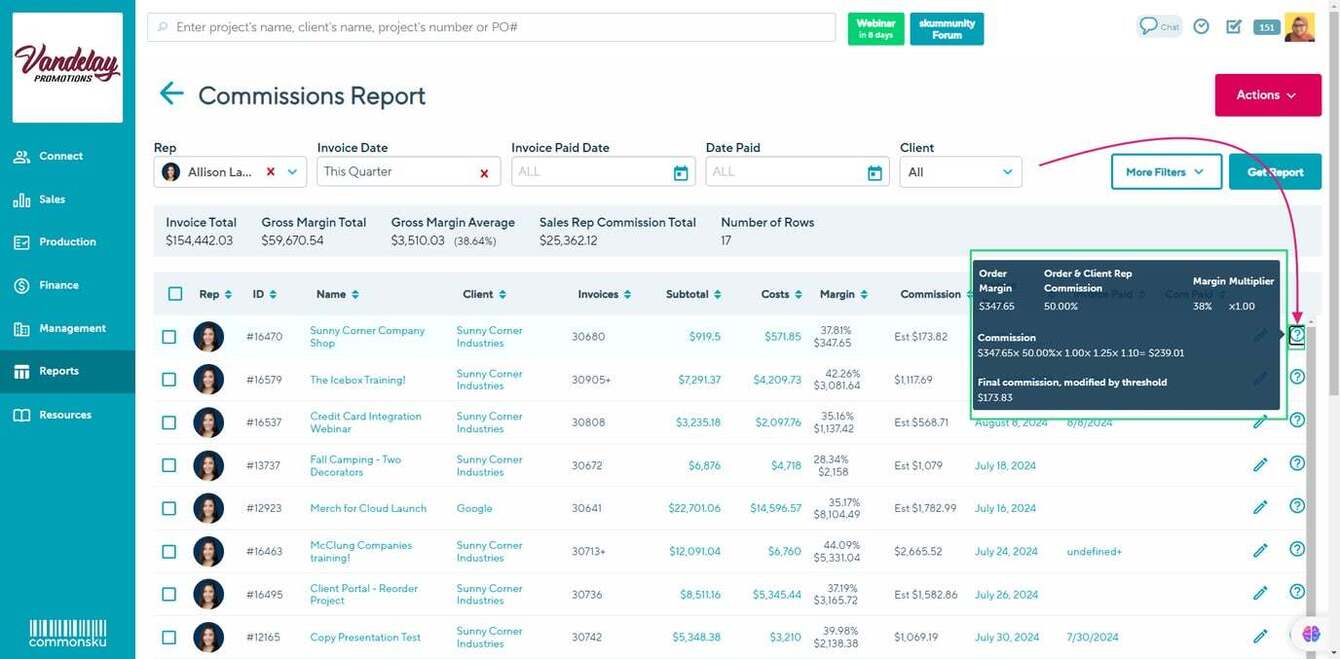Select checkbox for order #16537

(x=169, y=423)
